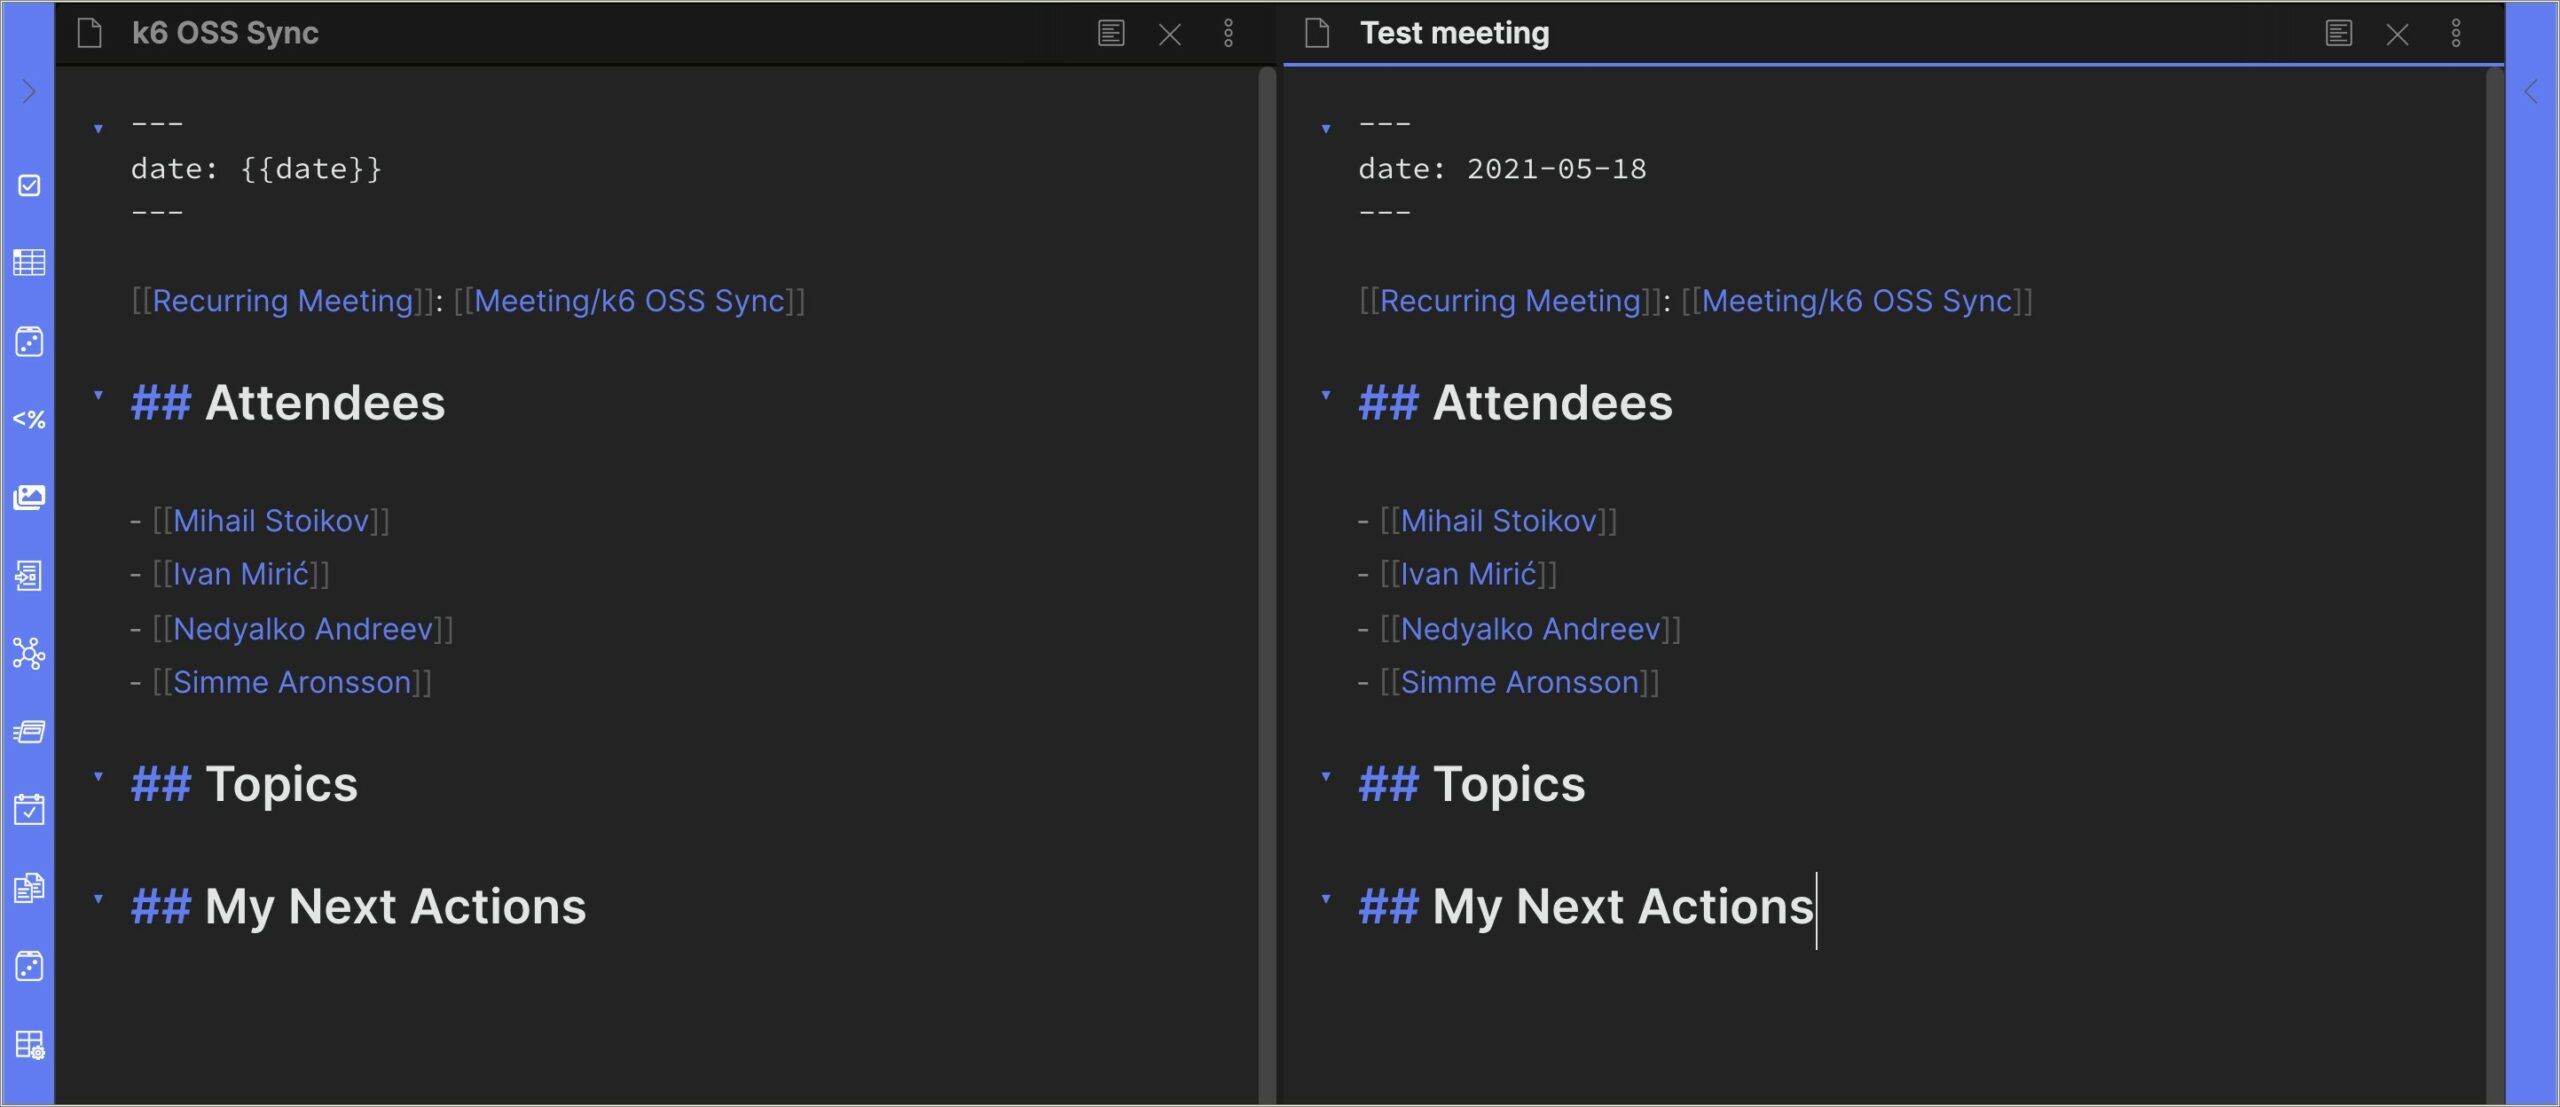Select the image/media icon in sidebar

(28, 498)
